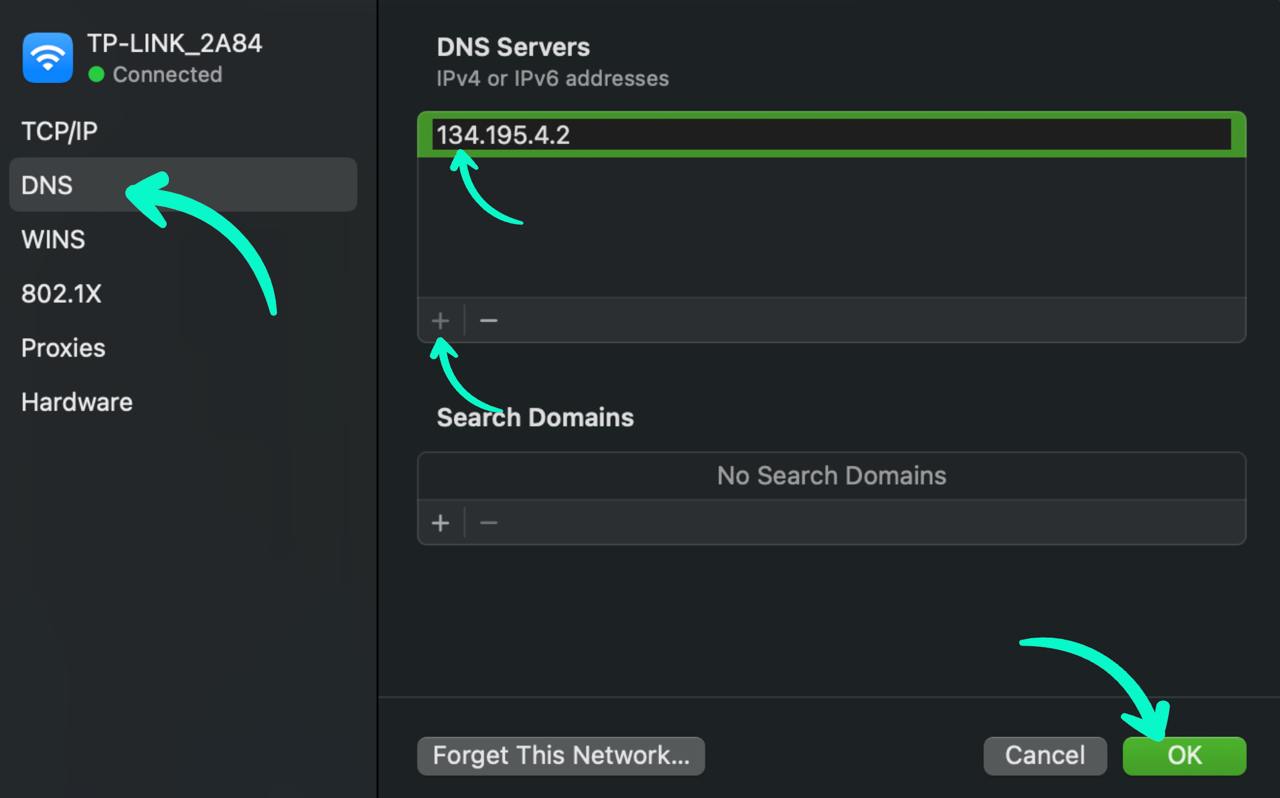This screenshot has width=1280, height=798.
Task: Click the search domains minus button
Action: click(488, 523)
